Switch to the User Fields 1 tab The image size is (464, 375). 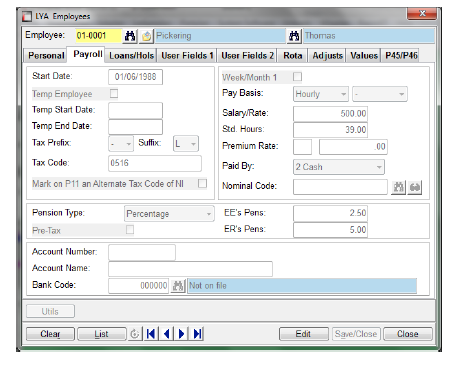click(x=187, y=56)
